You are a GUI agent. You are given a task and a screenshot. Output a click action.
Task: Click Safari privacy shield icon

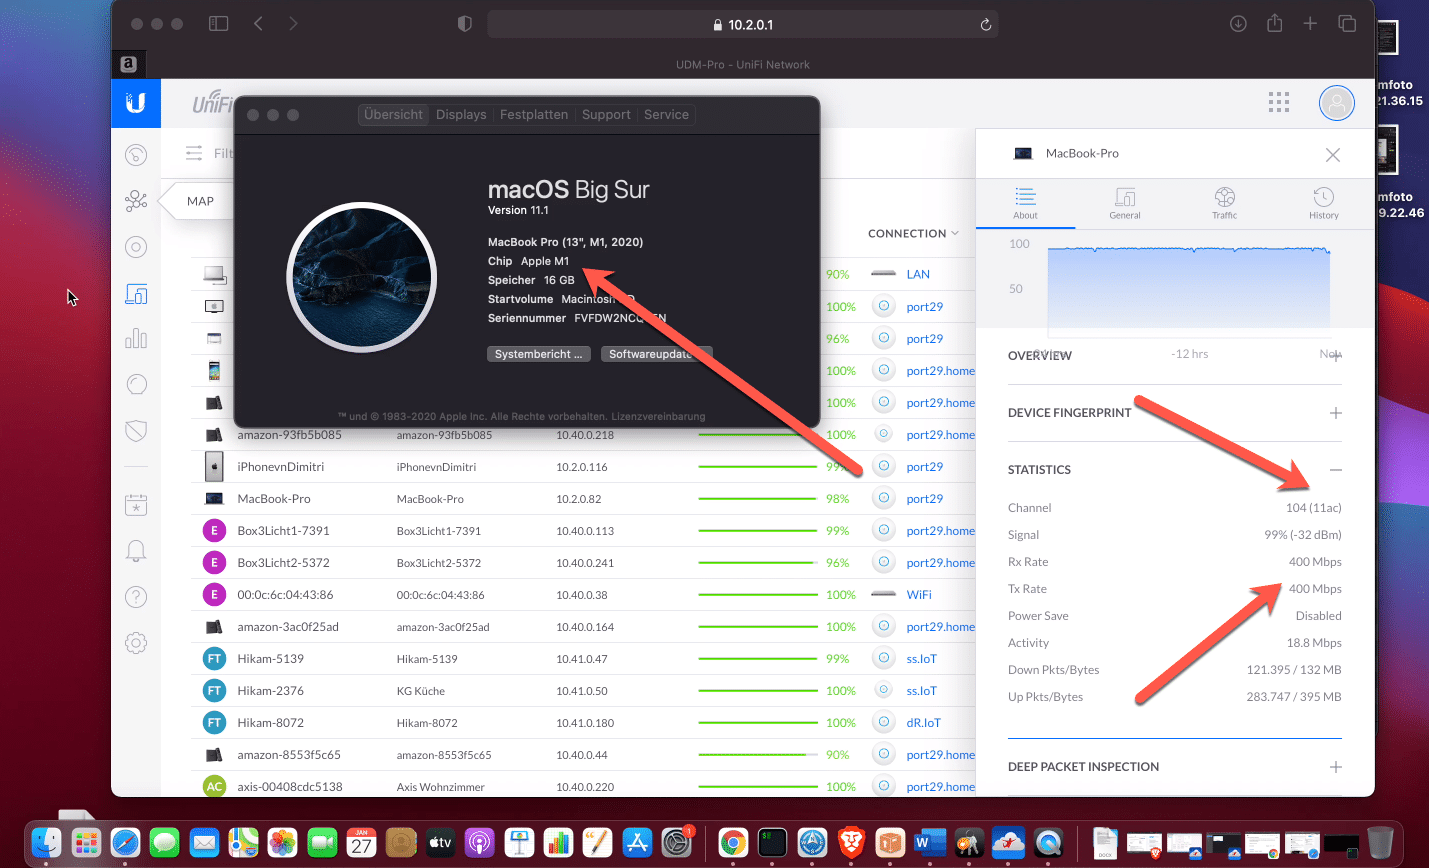coord(464,24)
